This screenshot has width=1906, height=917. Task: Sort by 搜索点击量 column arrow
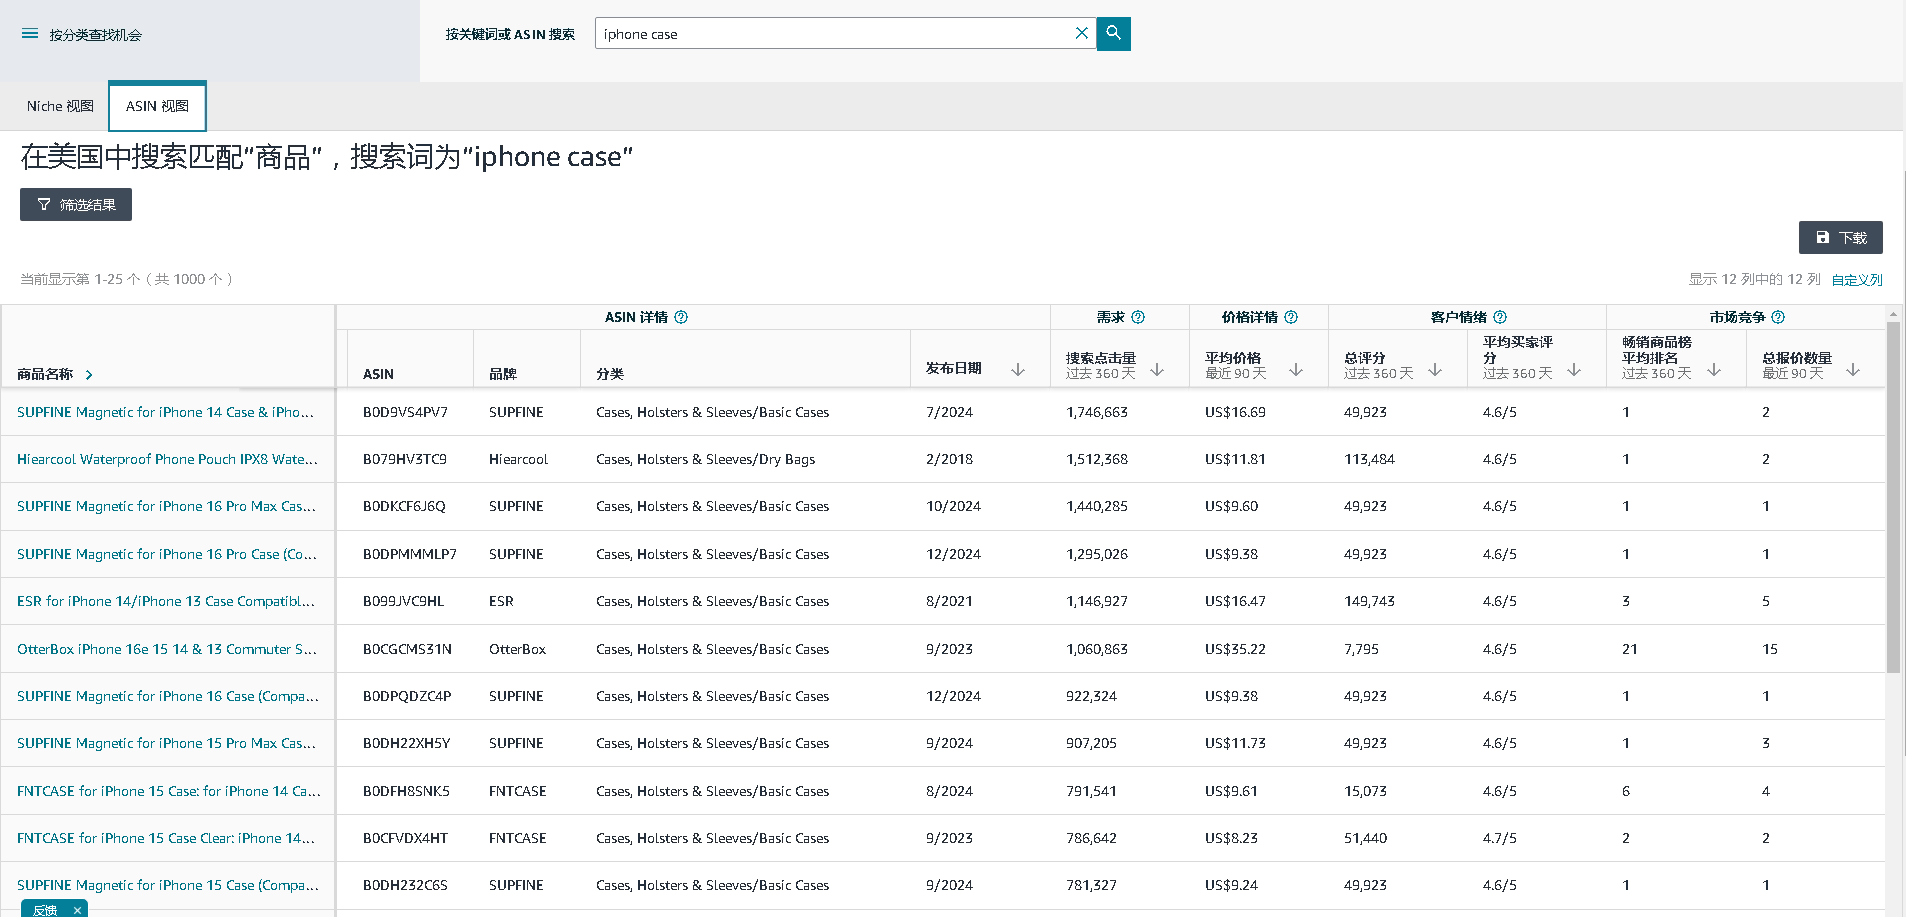click(x=1157, y=370)
